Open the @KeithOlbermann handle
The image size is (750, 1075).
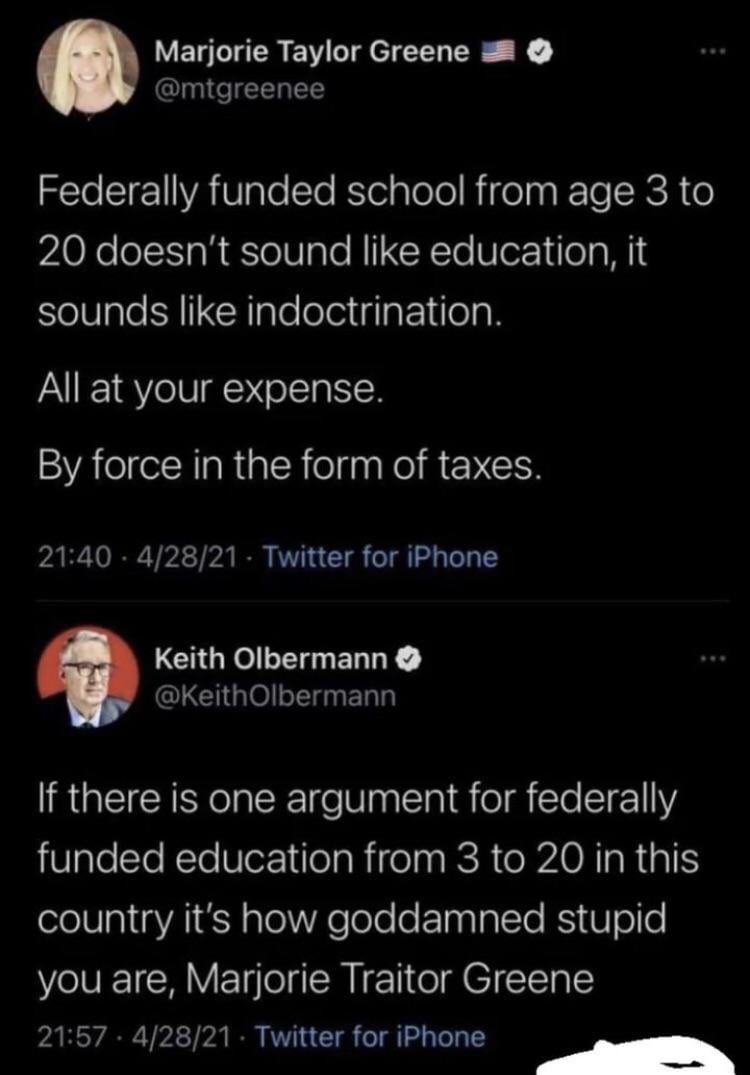point(274,694)
